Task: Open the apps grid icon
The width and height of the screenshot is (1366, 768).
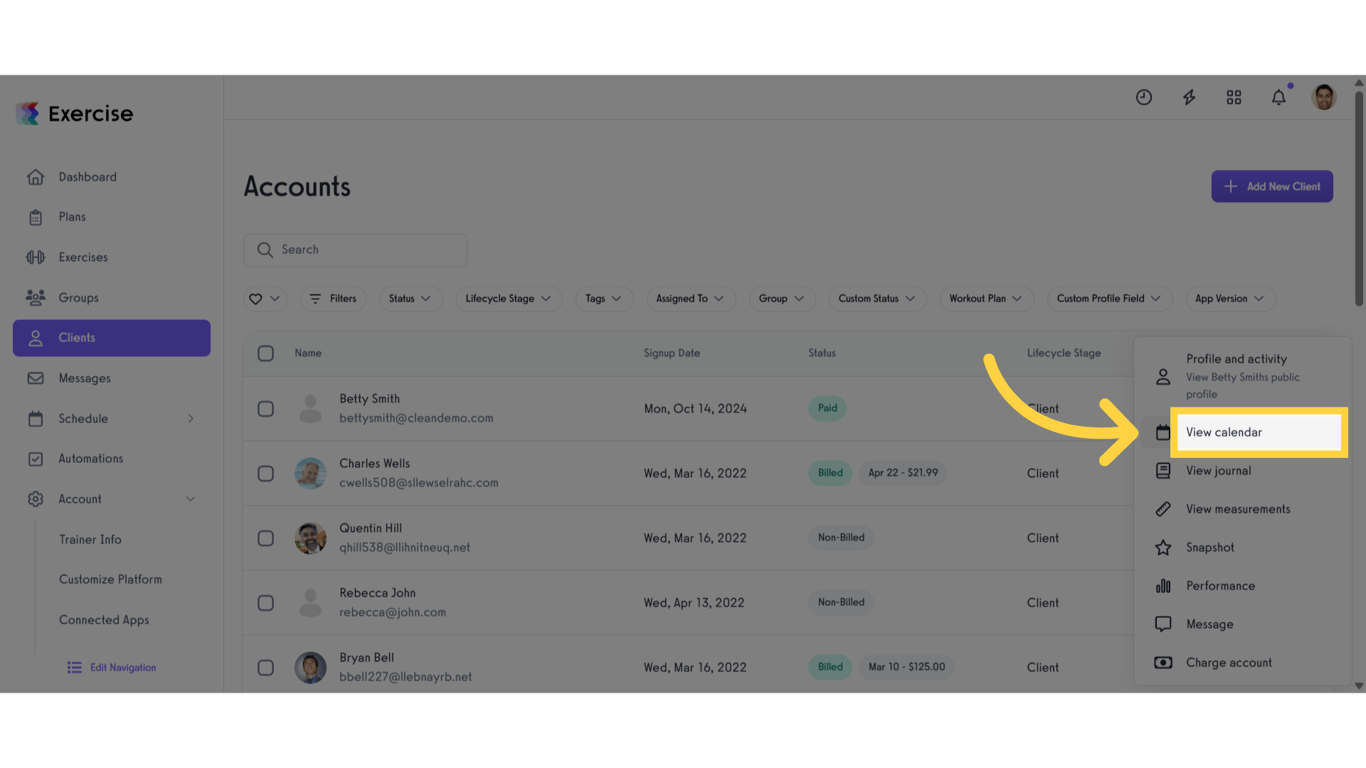Action: [1233, 97]
